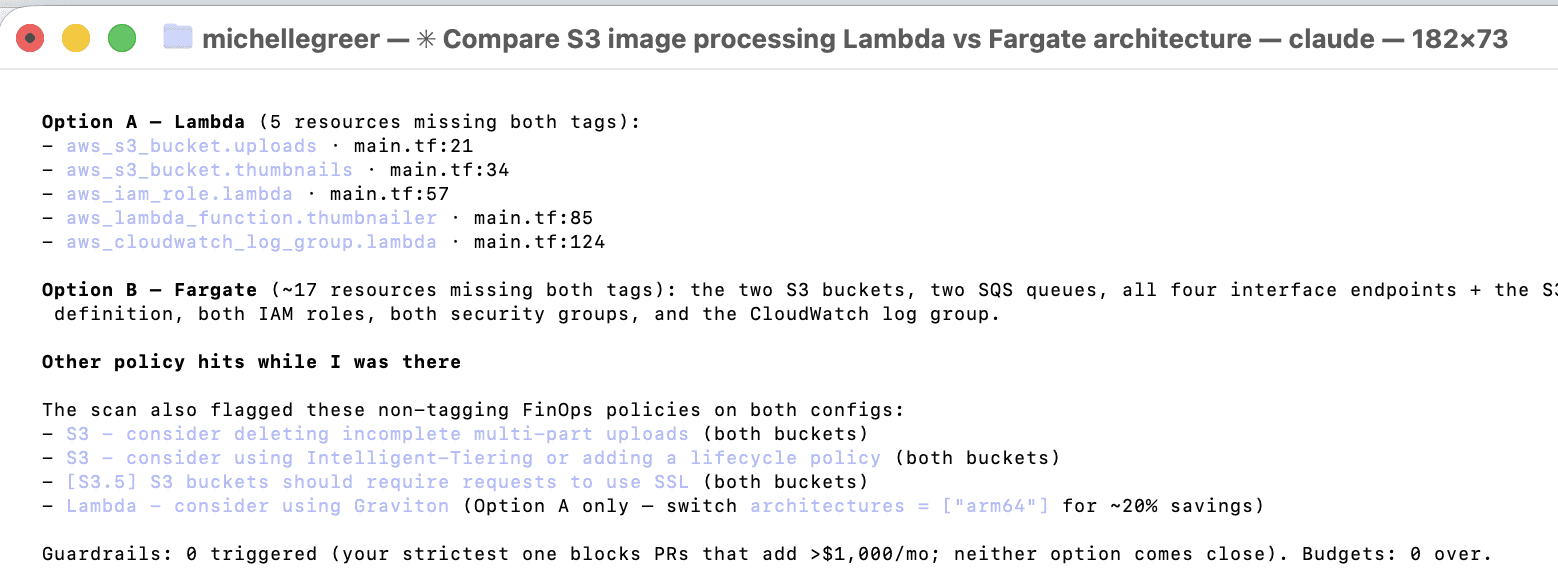Click the aws_iam_role.lambda link

click(x=179, y=194)
